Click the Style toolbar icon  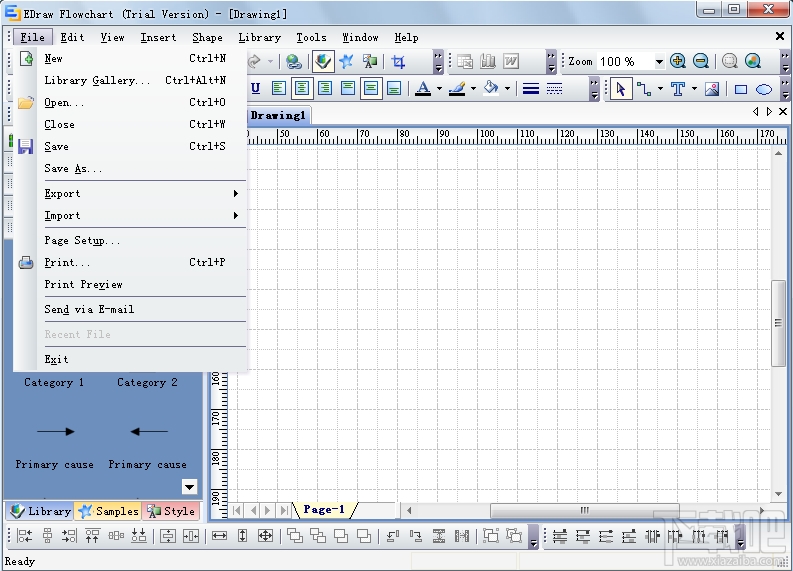coord(370,62)
